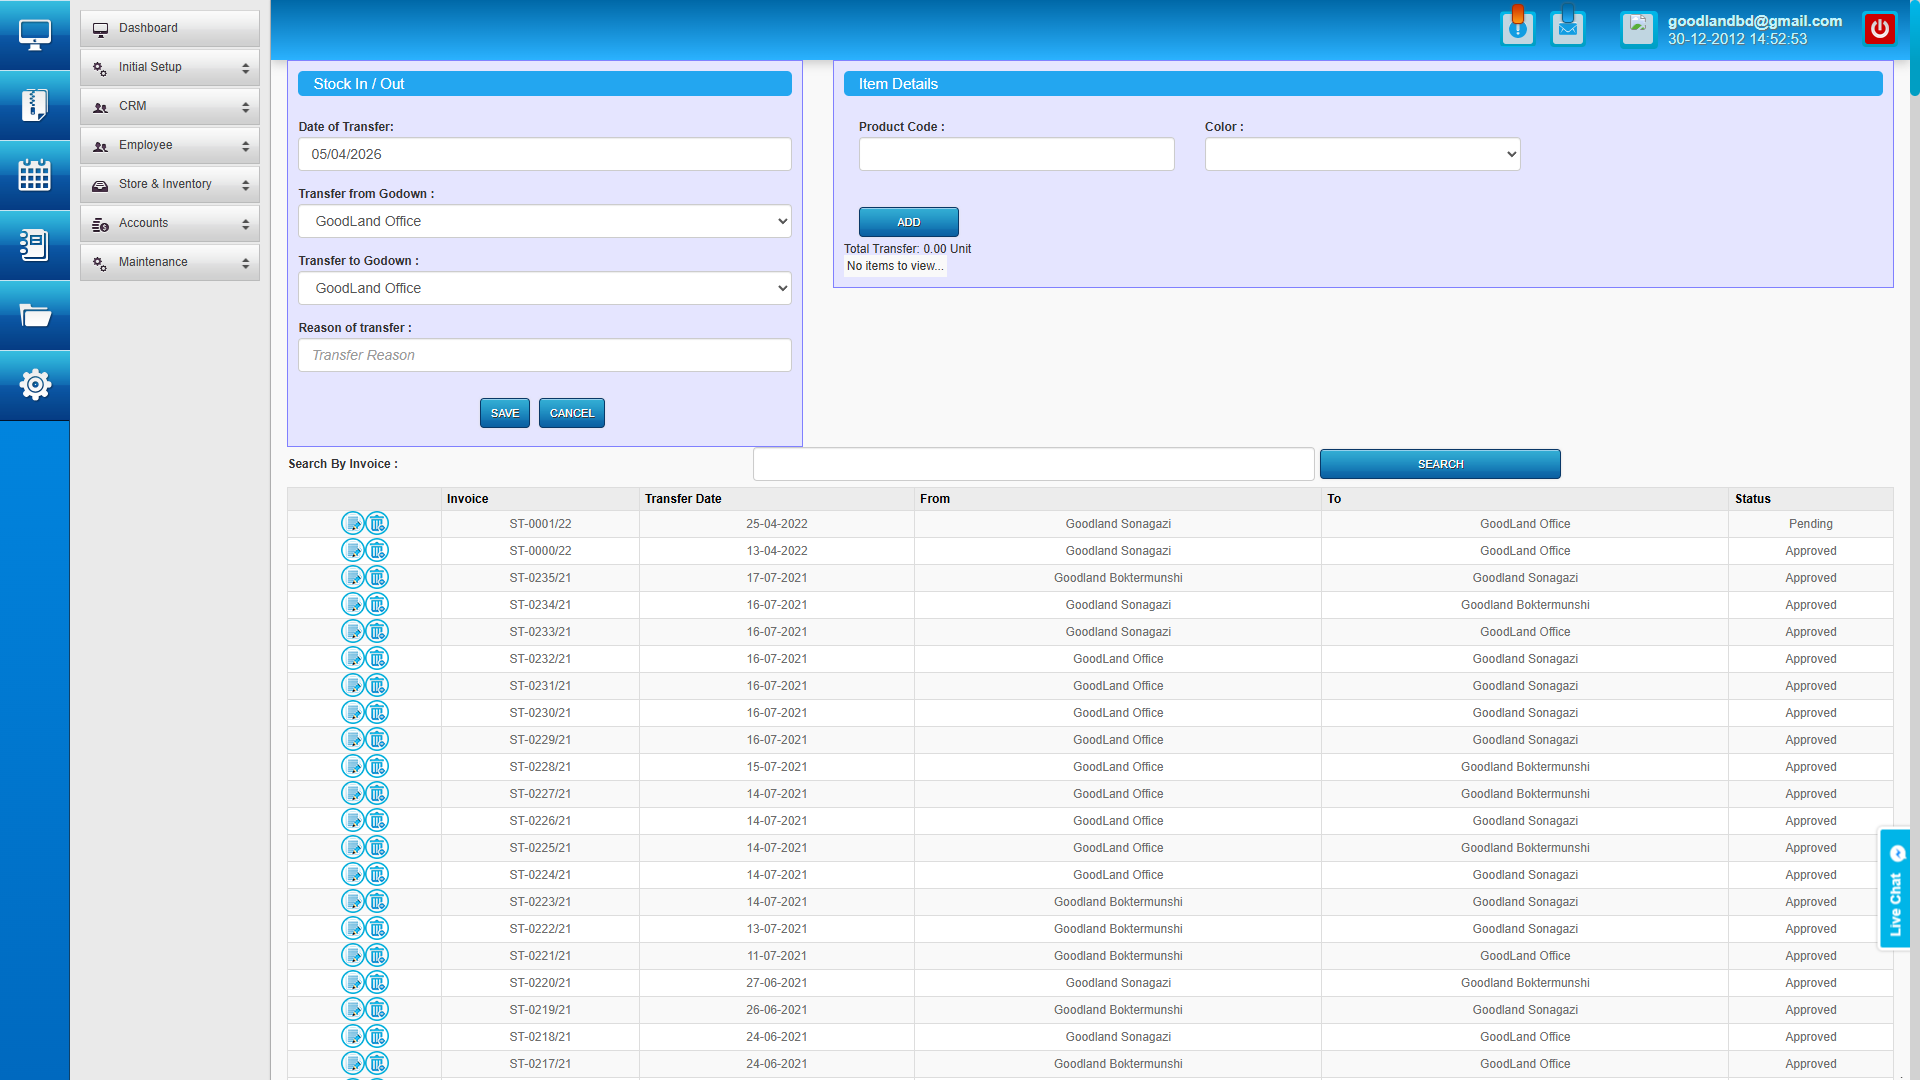Open the mail envelope icon in header

(1567, 29)
